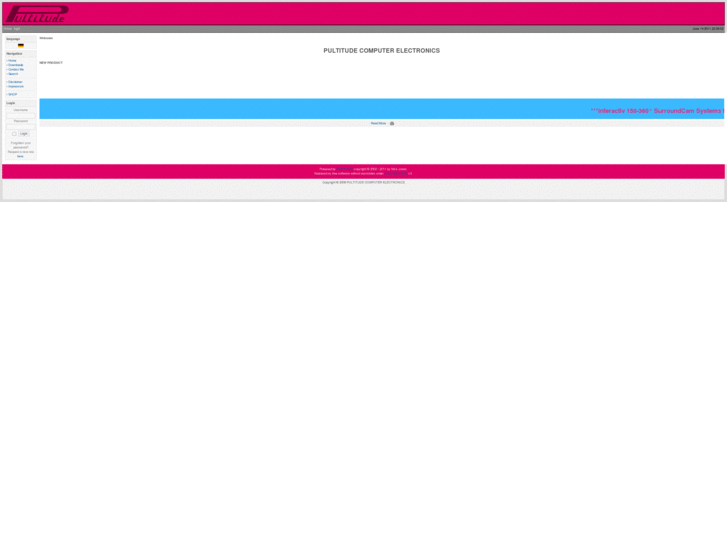This screenshot has width=727, height=545.
Task: Open GNU Affero GPL link in footer
Action: pos(395,173)
